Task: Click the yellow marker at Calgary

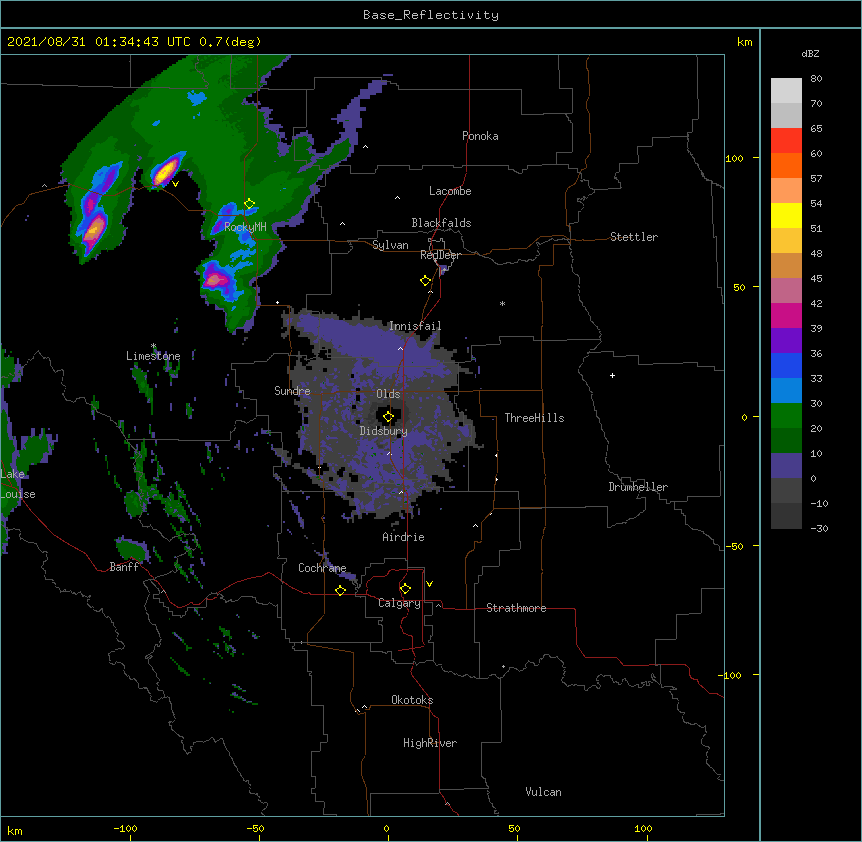Action: [405, 589]
